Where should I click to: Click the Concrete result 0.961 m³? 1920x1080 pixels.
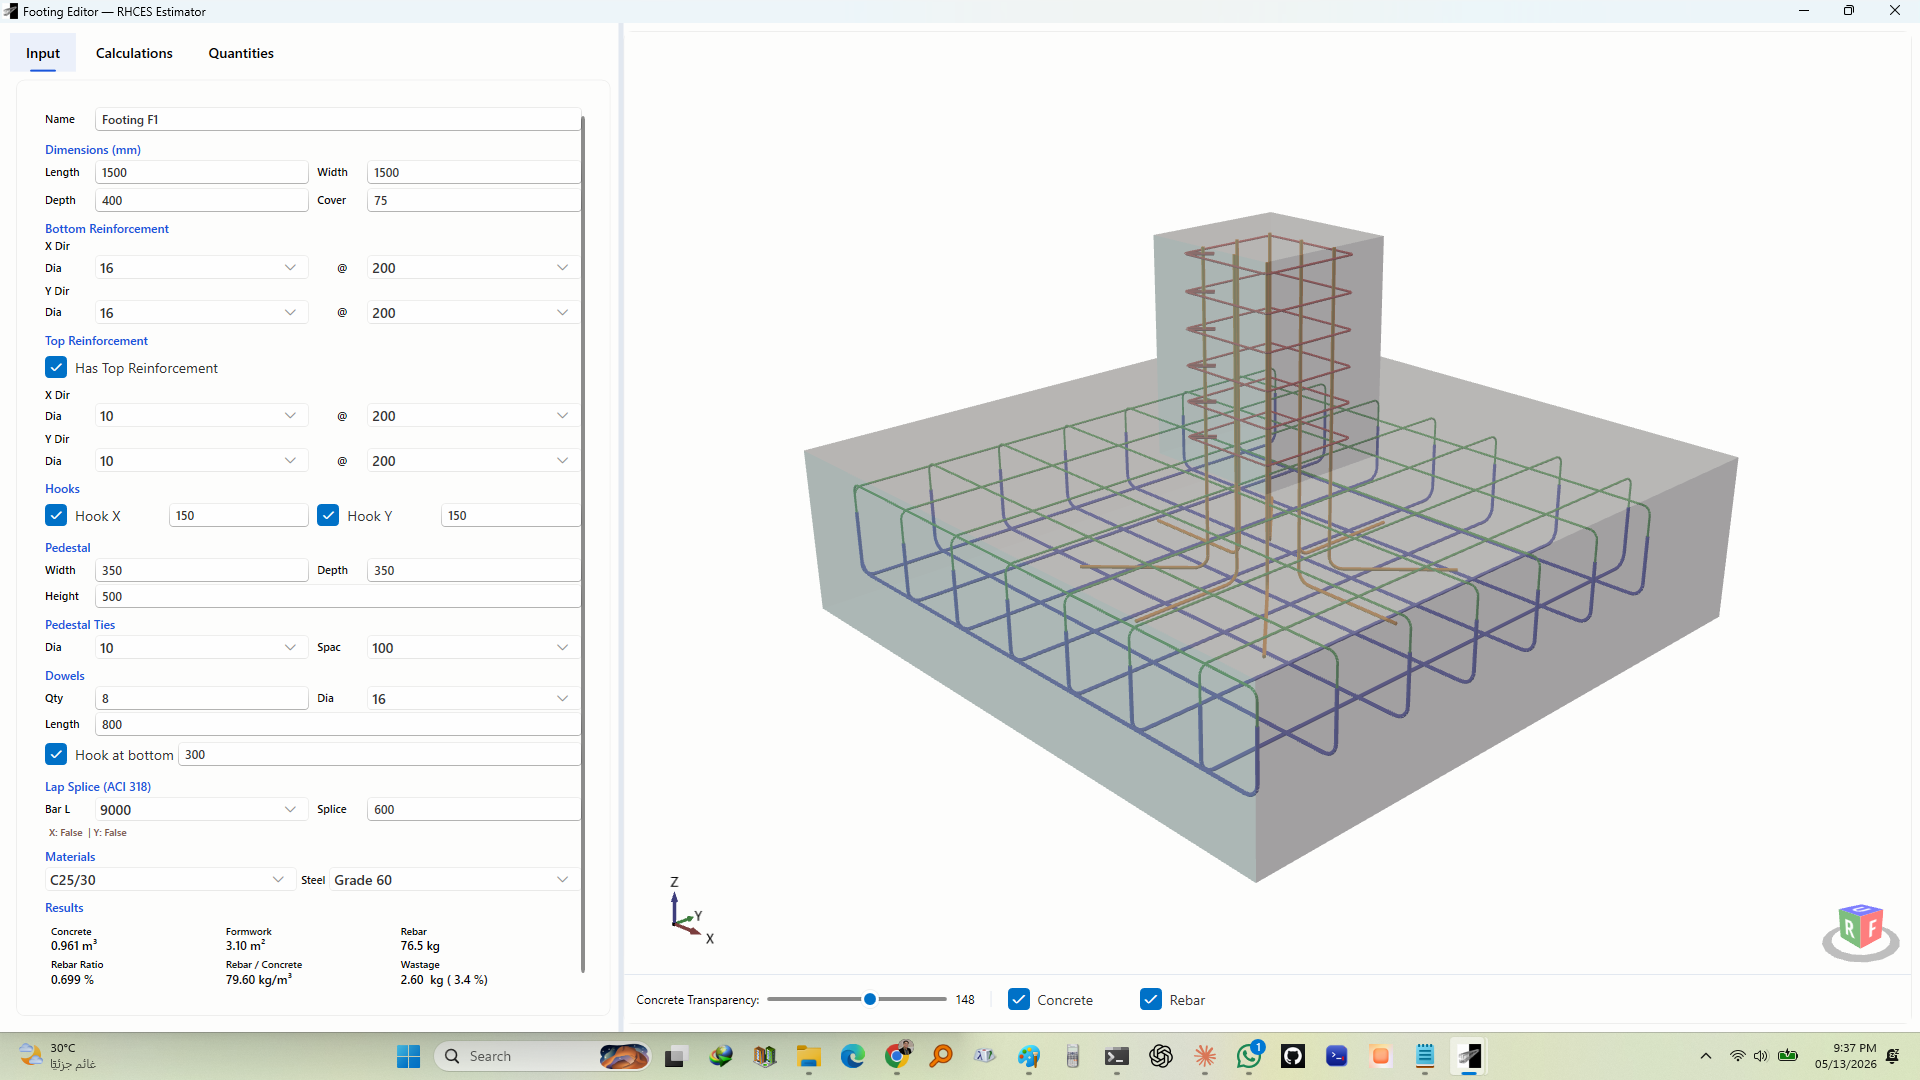pyautogui.click(x=74, y=946)
